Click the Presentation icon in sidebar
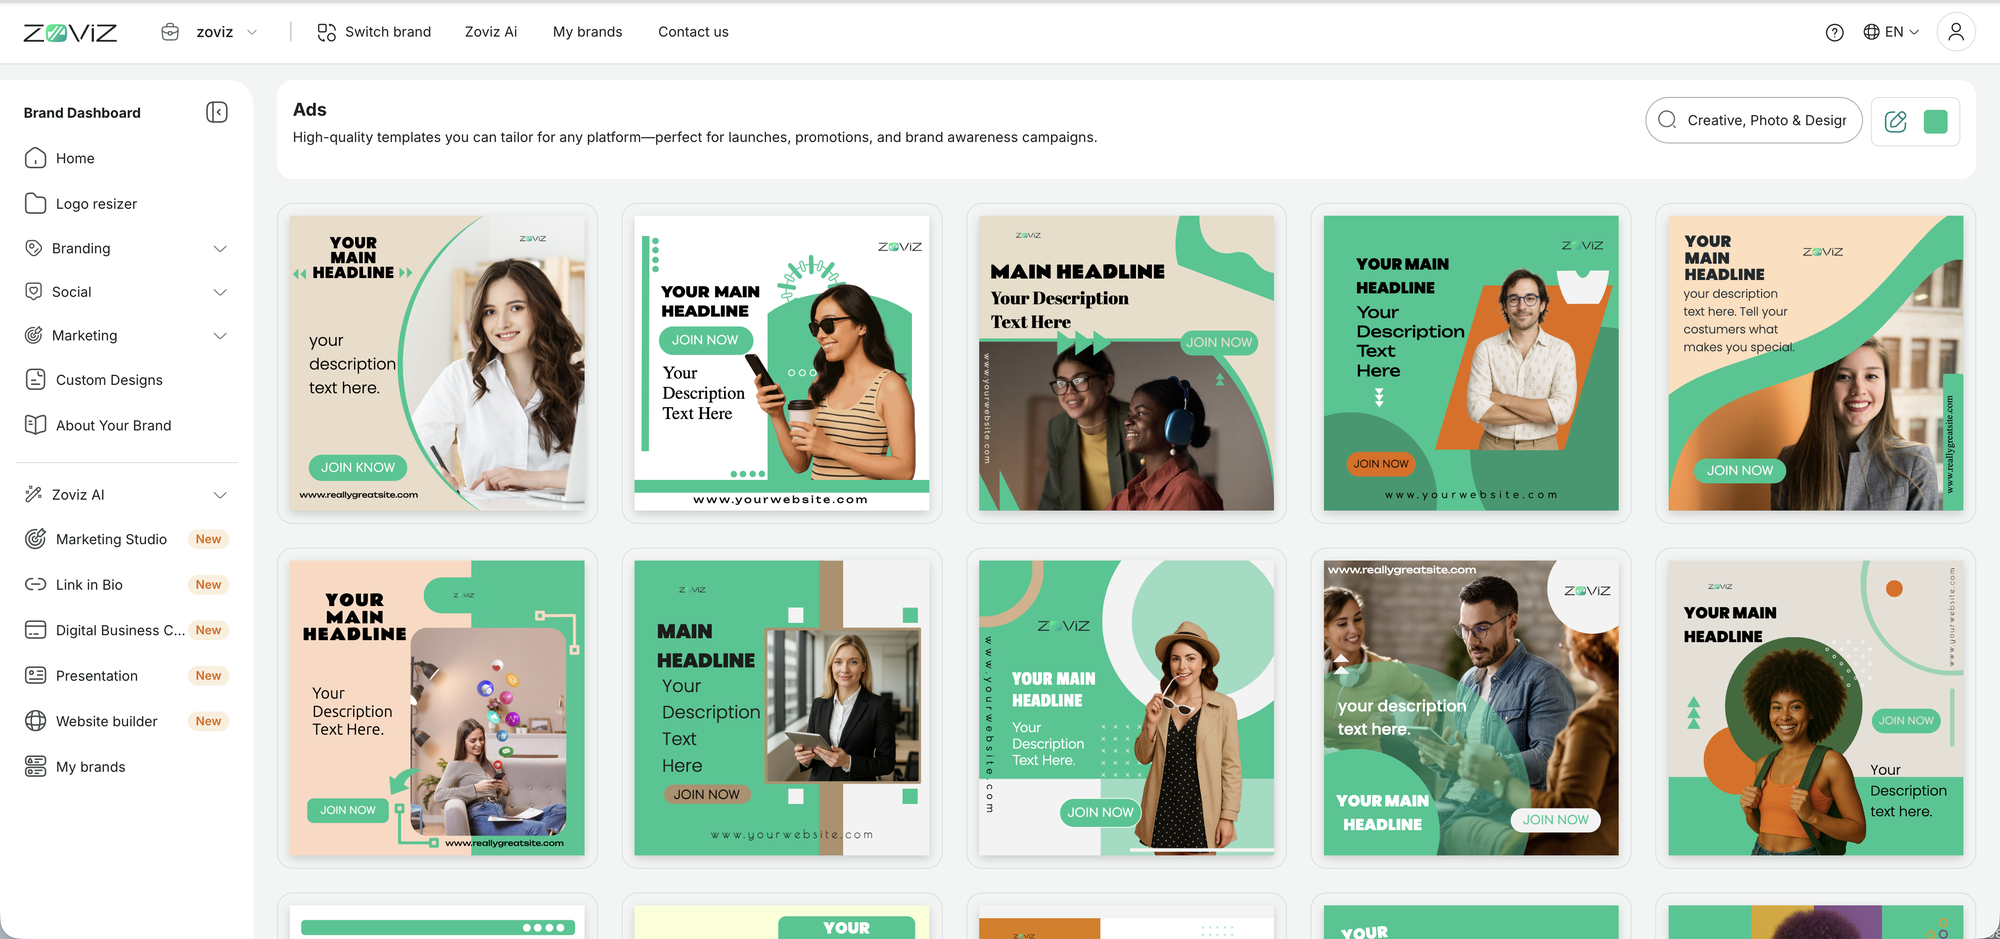Image resolution: width=2000 pixels, height=939 pixels. [35, 675]
